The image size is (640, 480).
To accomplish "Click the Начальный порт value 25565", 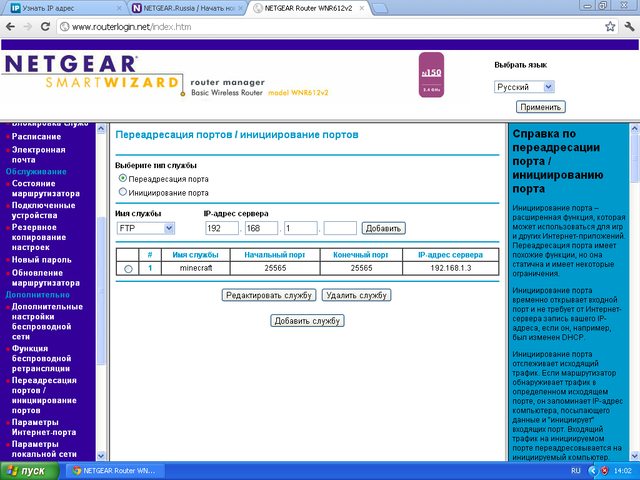I will pos(275,268).
